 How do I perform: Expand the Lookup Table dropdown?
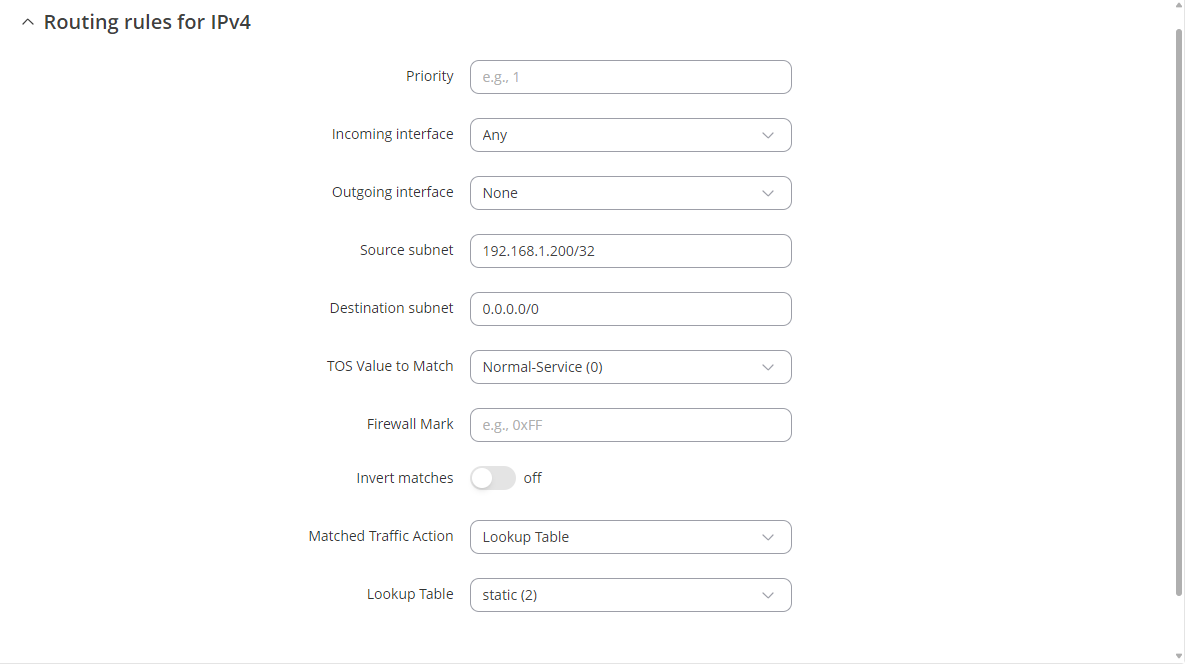630,595
